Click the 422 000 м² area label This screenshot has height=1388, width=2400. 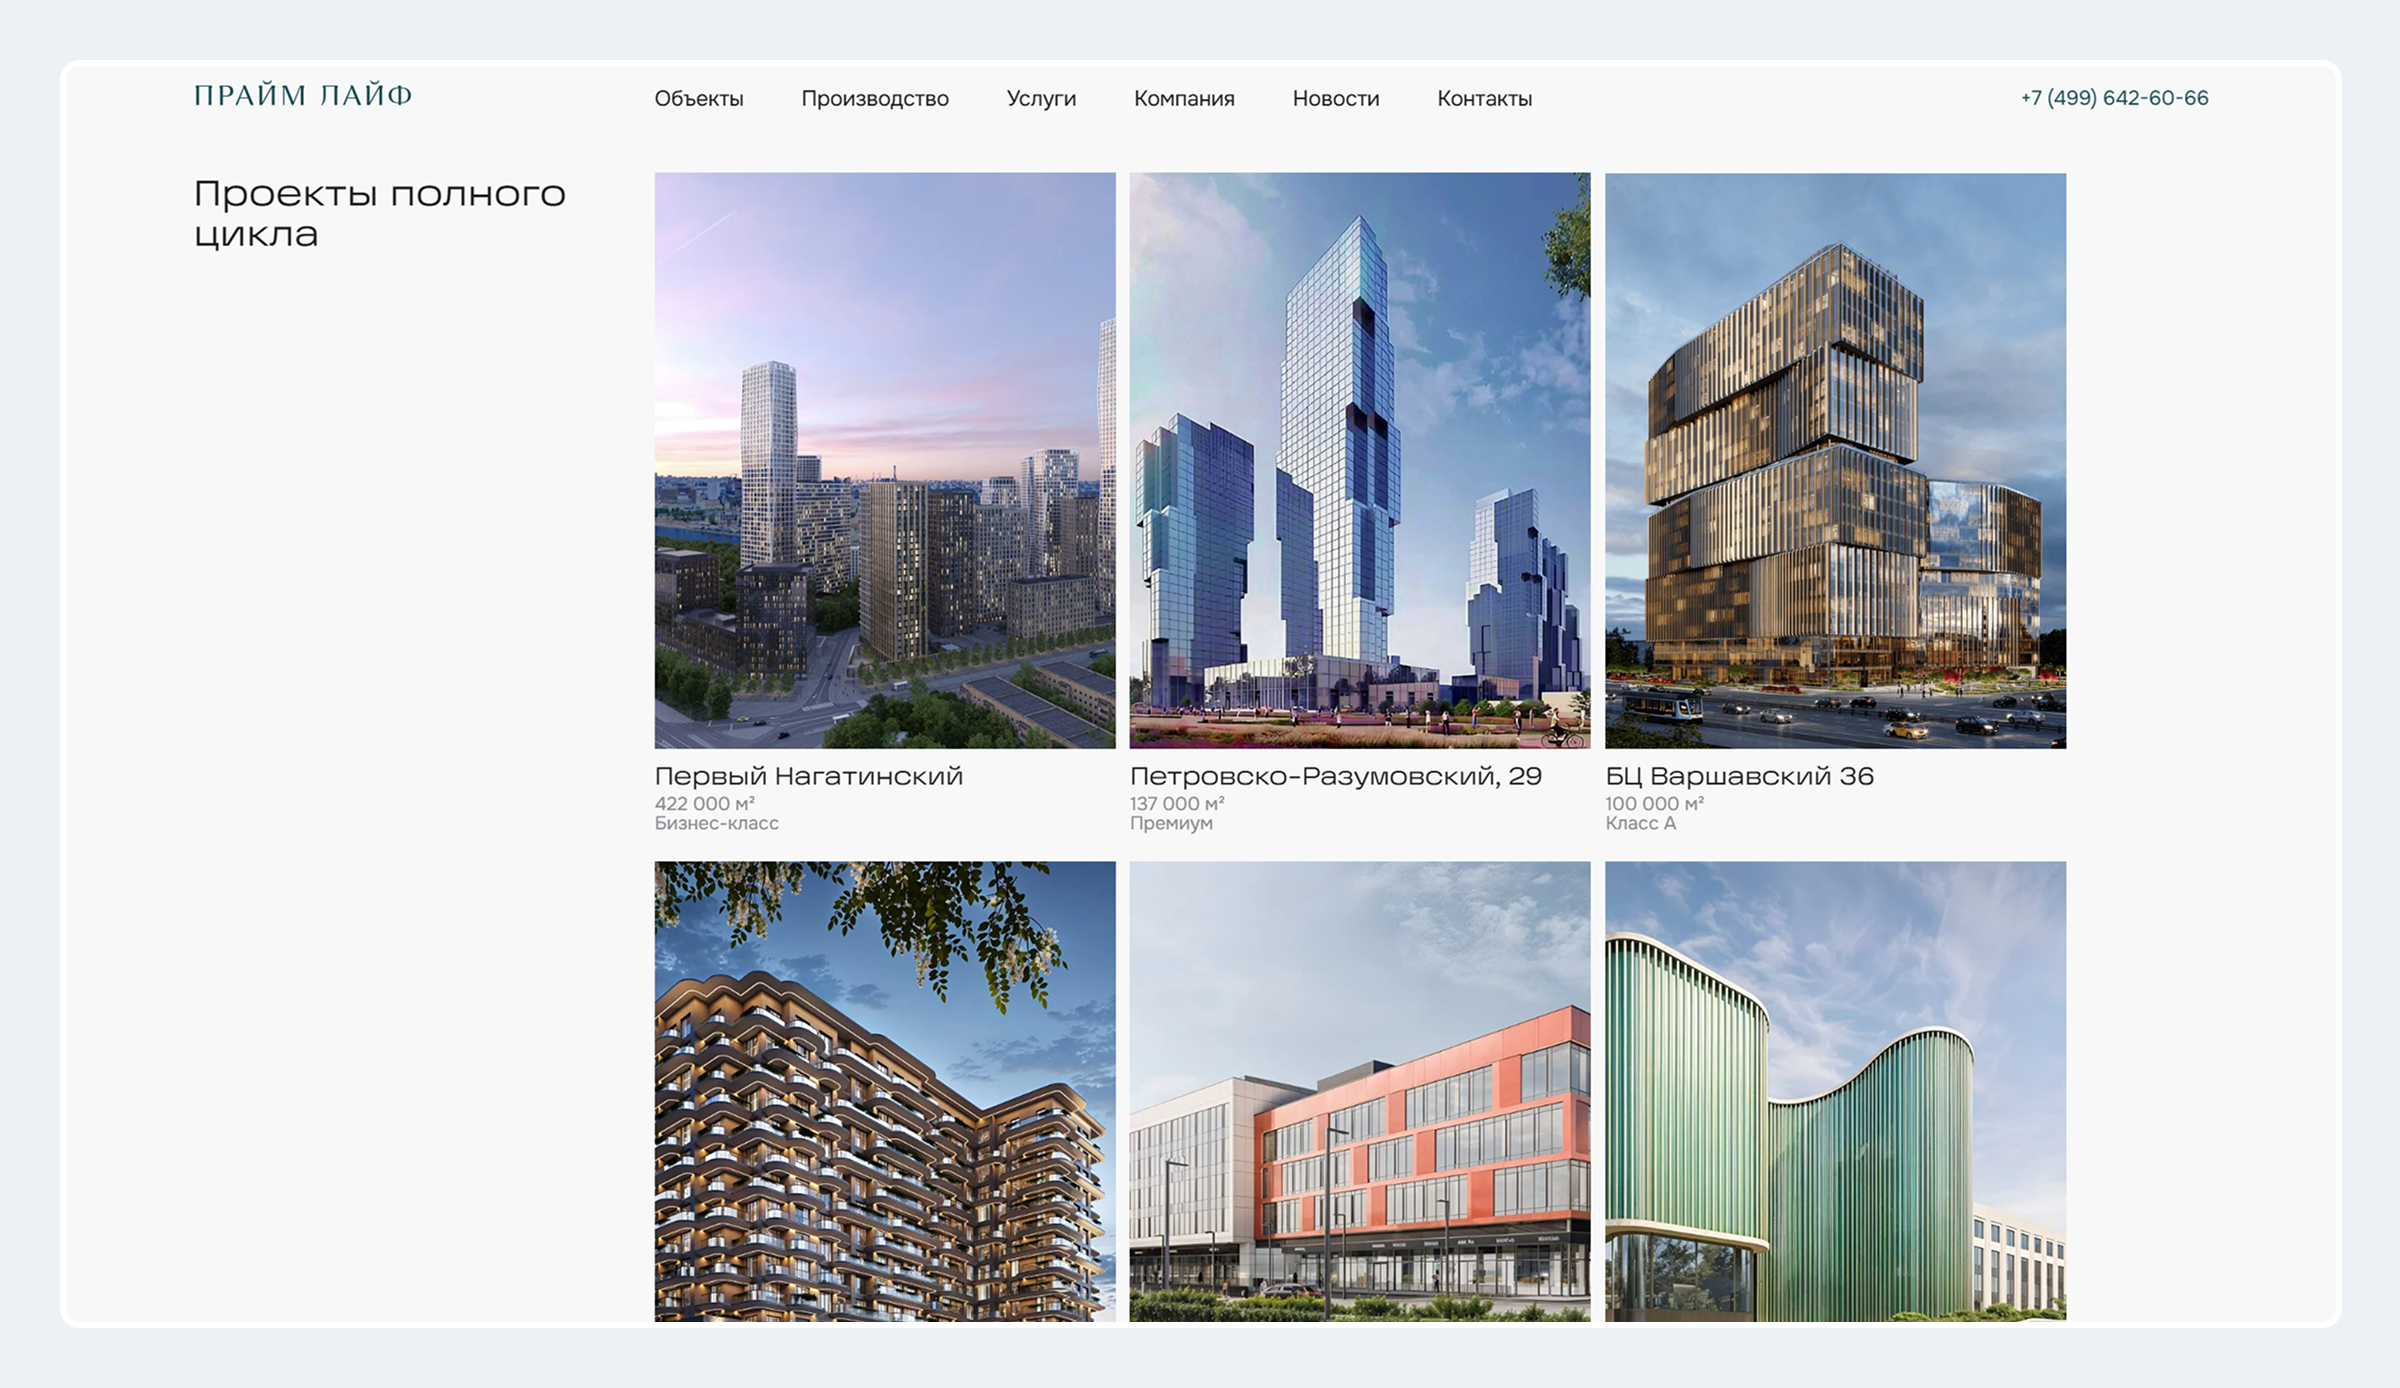pos(704,803)
